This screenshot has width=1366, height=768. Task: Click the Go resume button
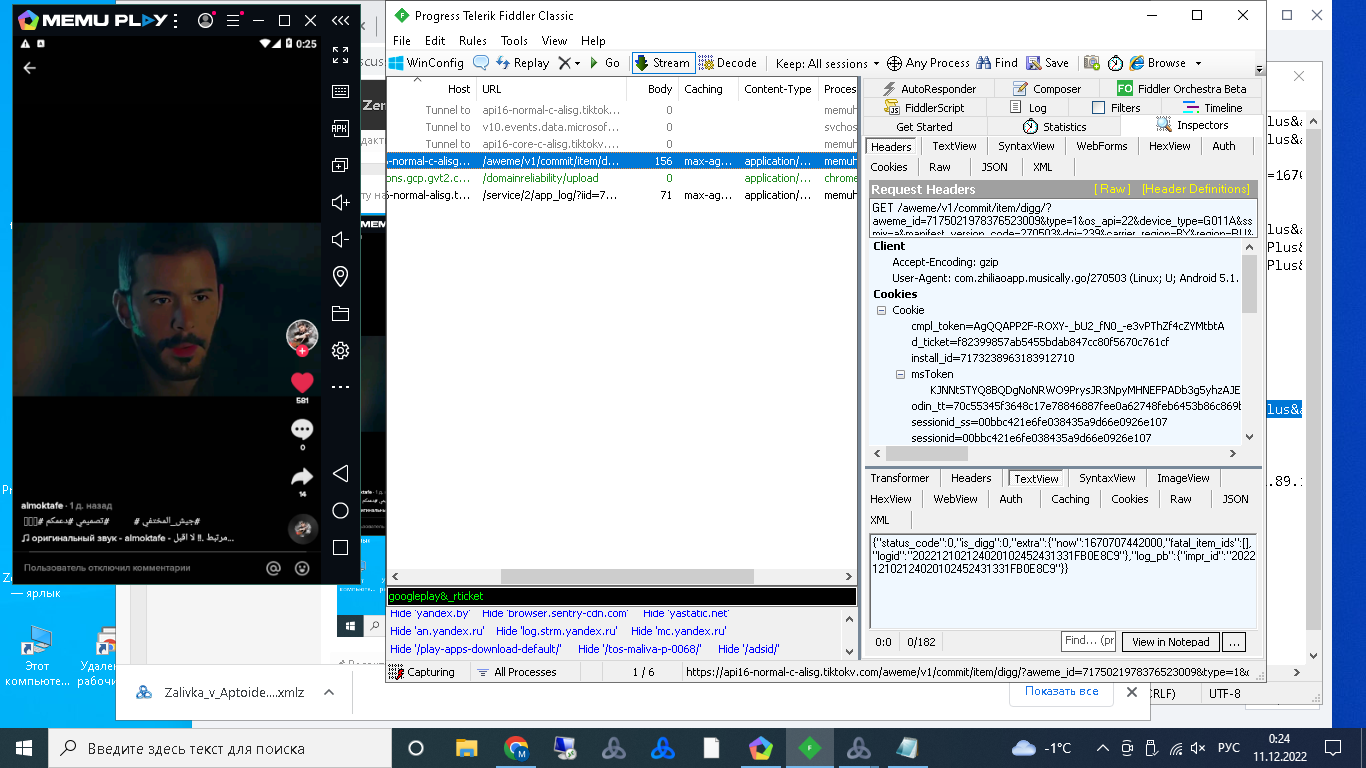(x=605, y=63)
